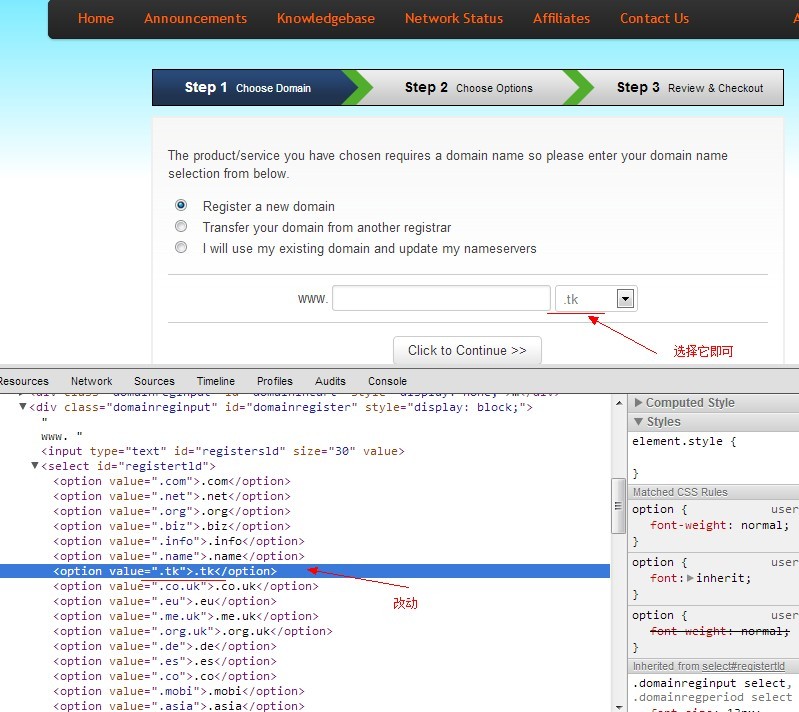Click Step 1 Choose Domain step
Screen dimensions: 799x712
[x=248, y=88]
